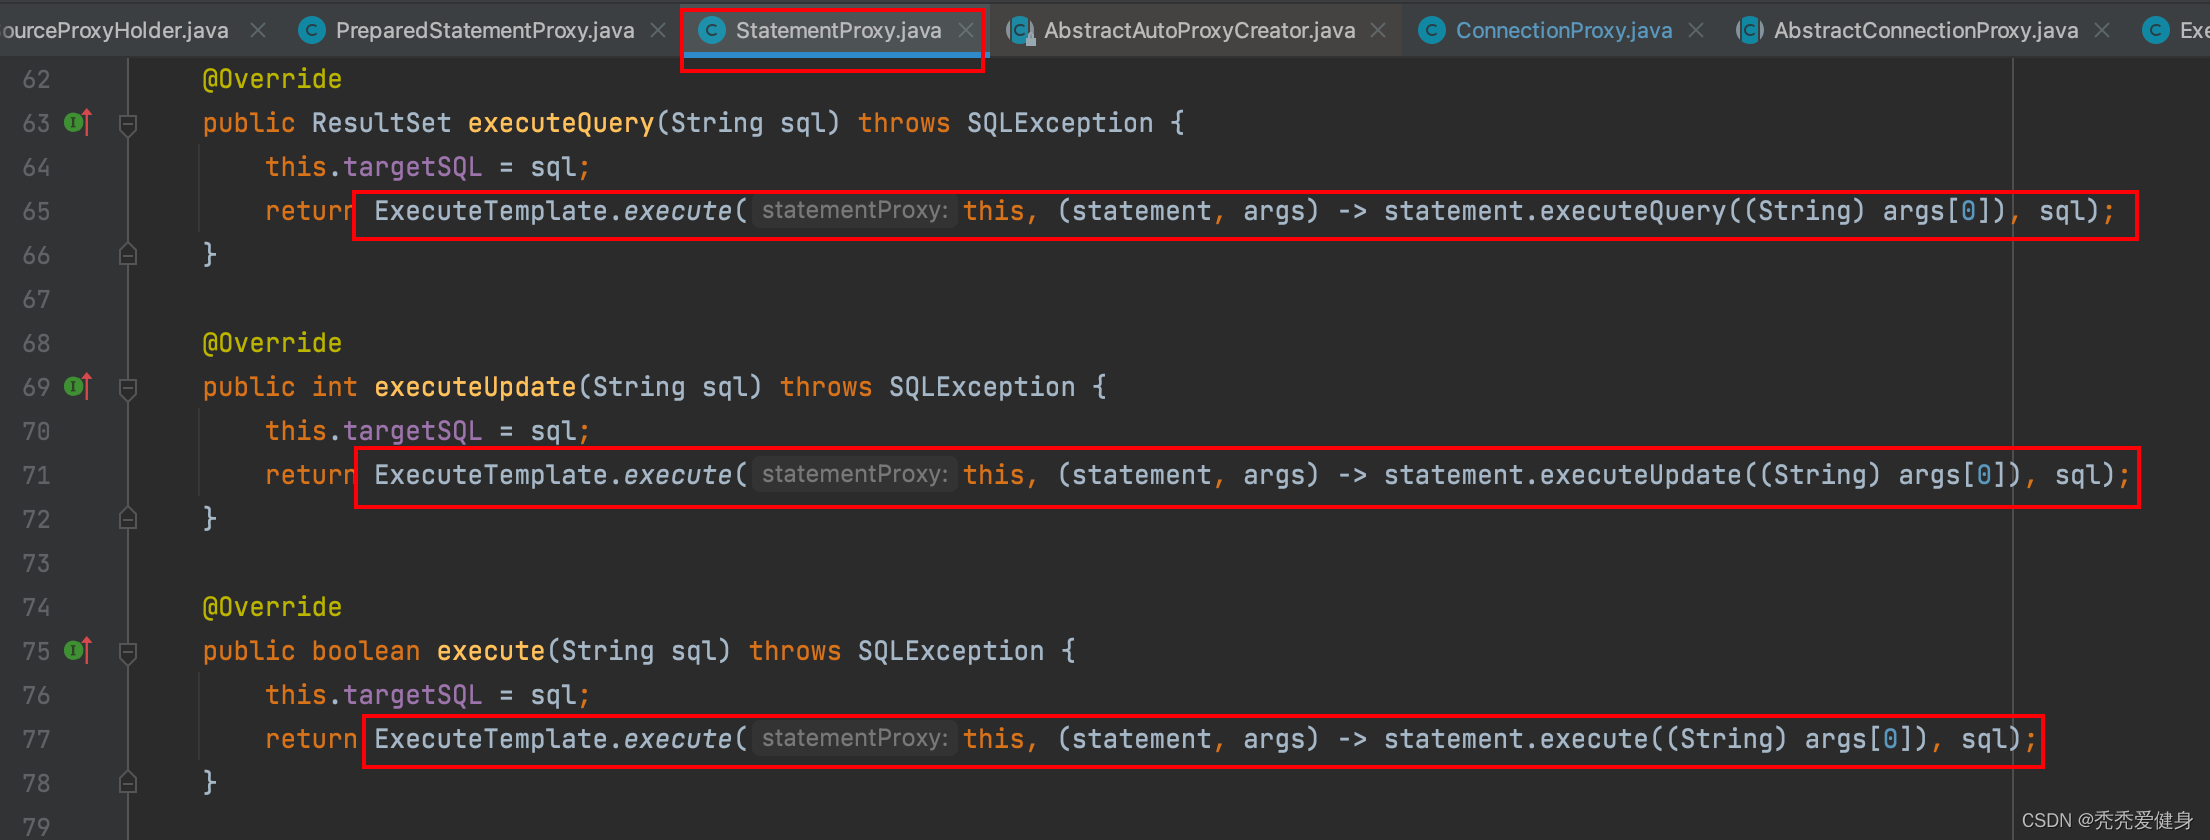This screenshot has height=840, width=2210.
Task: Click SQLException on line 63
Action: (x=1060, y=123)
